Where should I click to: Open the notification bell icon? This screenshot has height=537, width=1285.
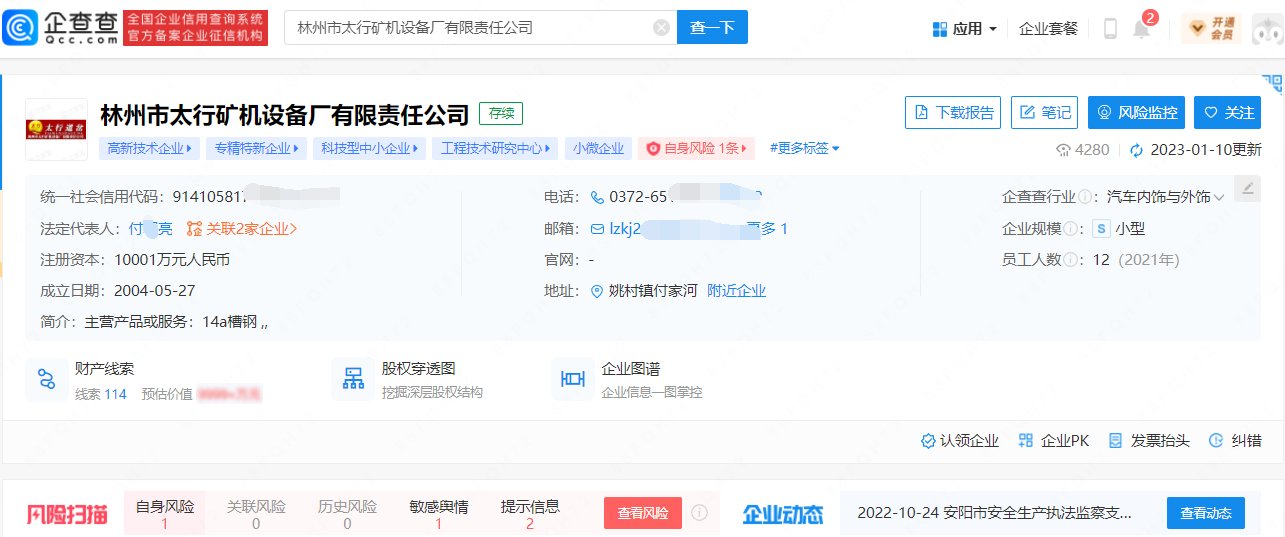click(1141, 29)
